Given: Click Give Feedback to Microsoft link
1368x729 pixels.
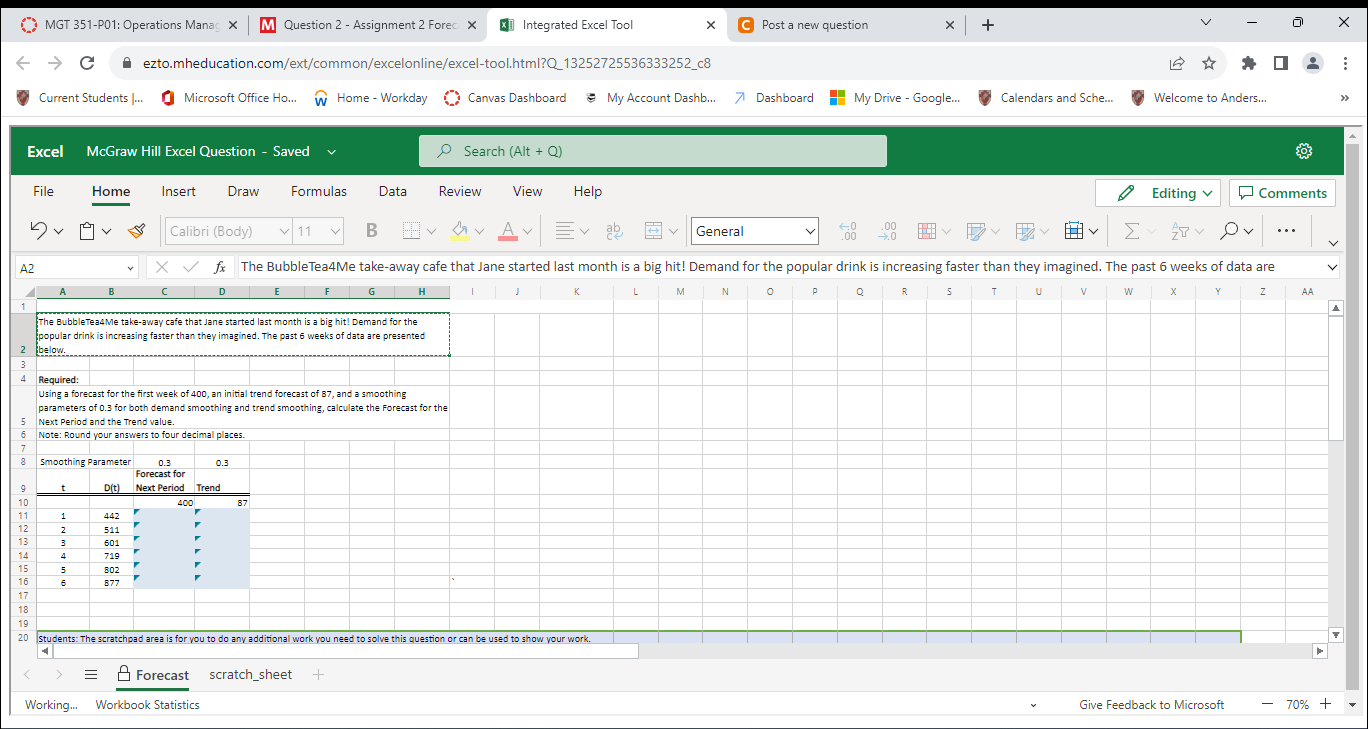Looking at the screenshot, I should [1151, 705].
